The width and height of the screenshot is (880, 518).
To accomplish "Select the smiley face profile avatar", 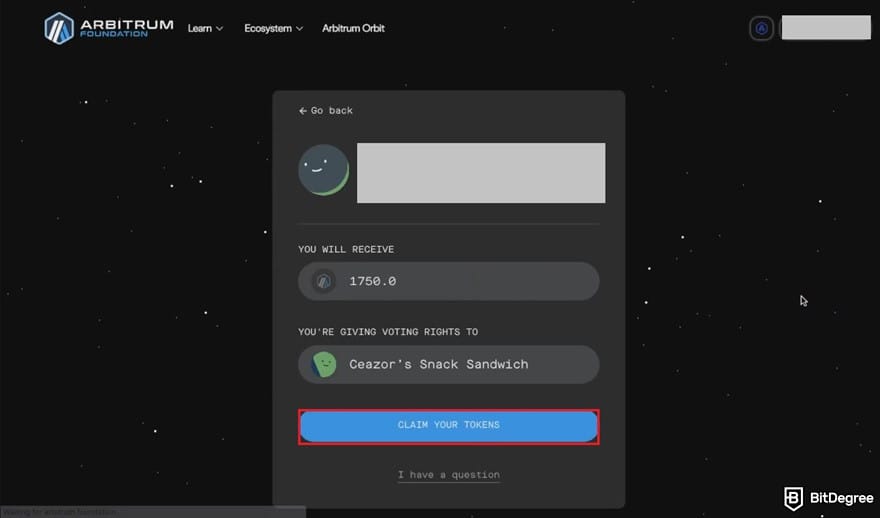I will pos(323,170).
